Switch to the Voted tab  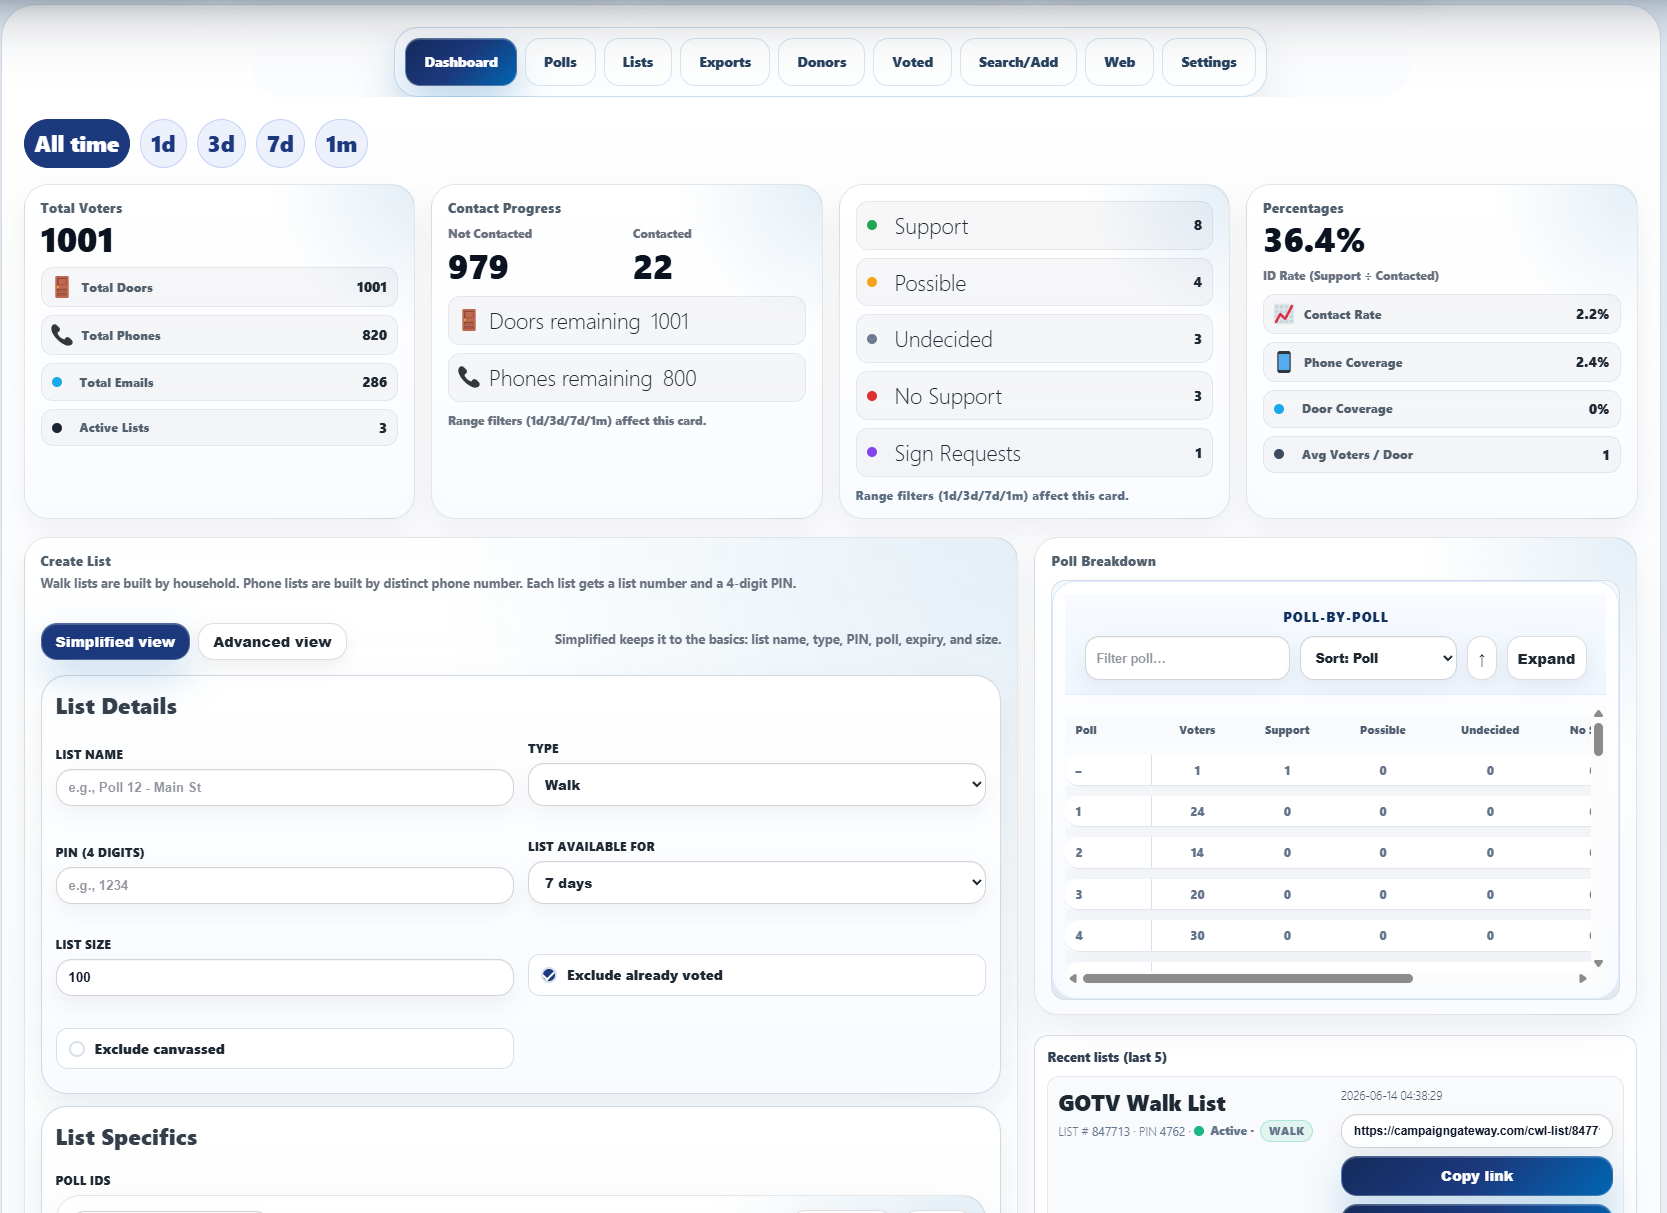[913, 62]
